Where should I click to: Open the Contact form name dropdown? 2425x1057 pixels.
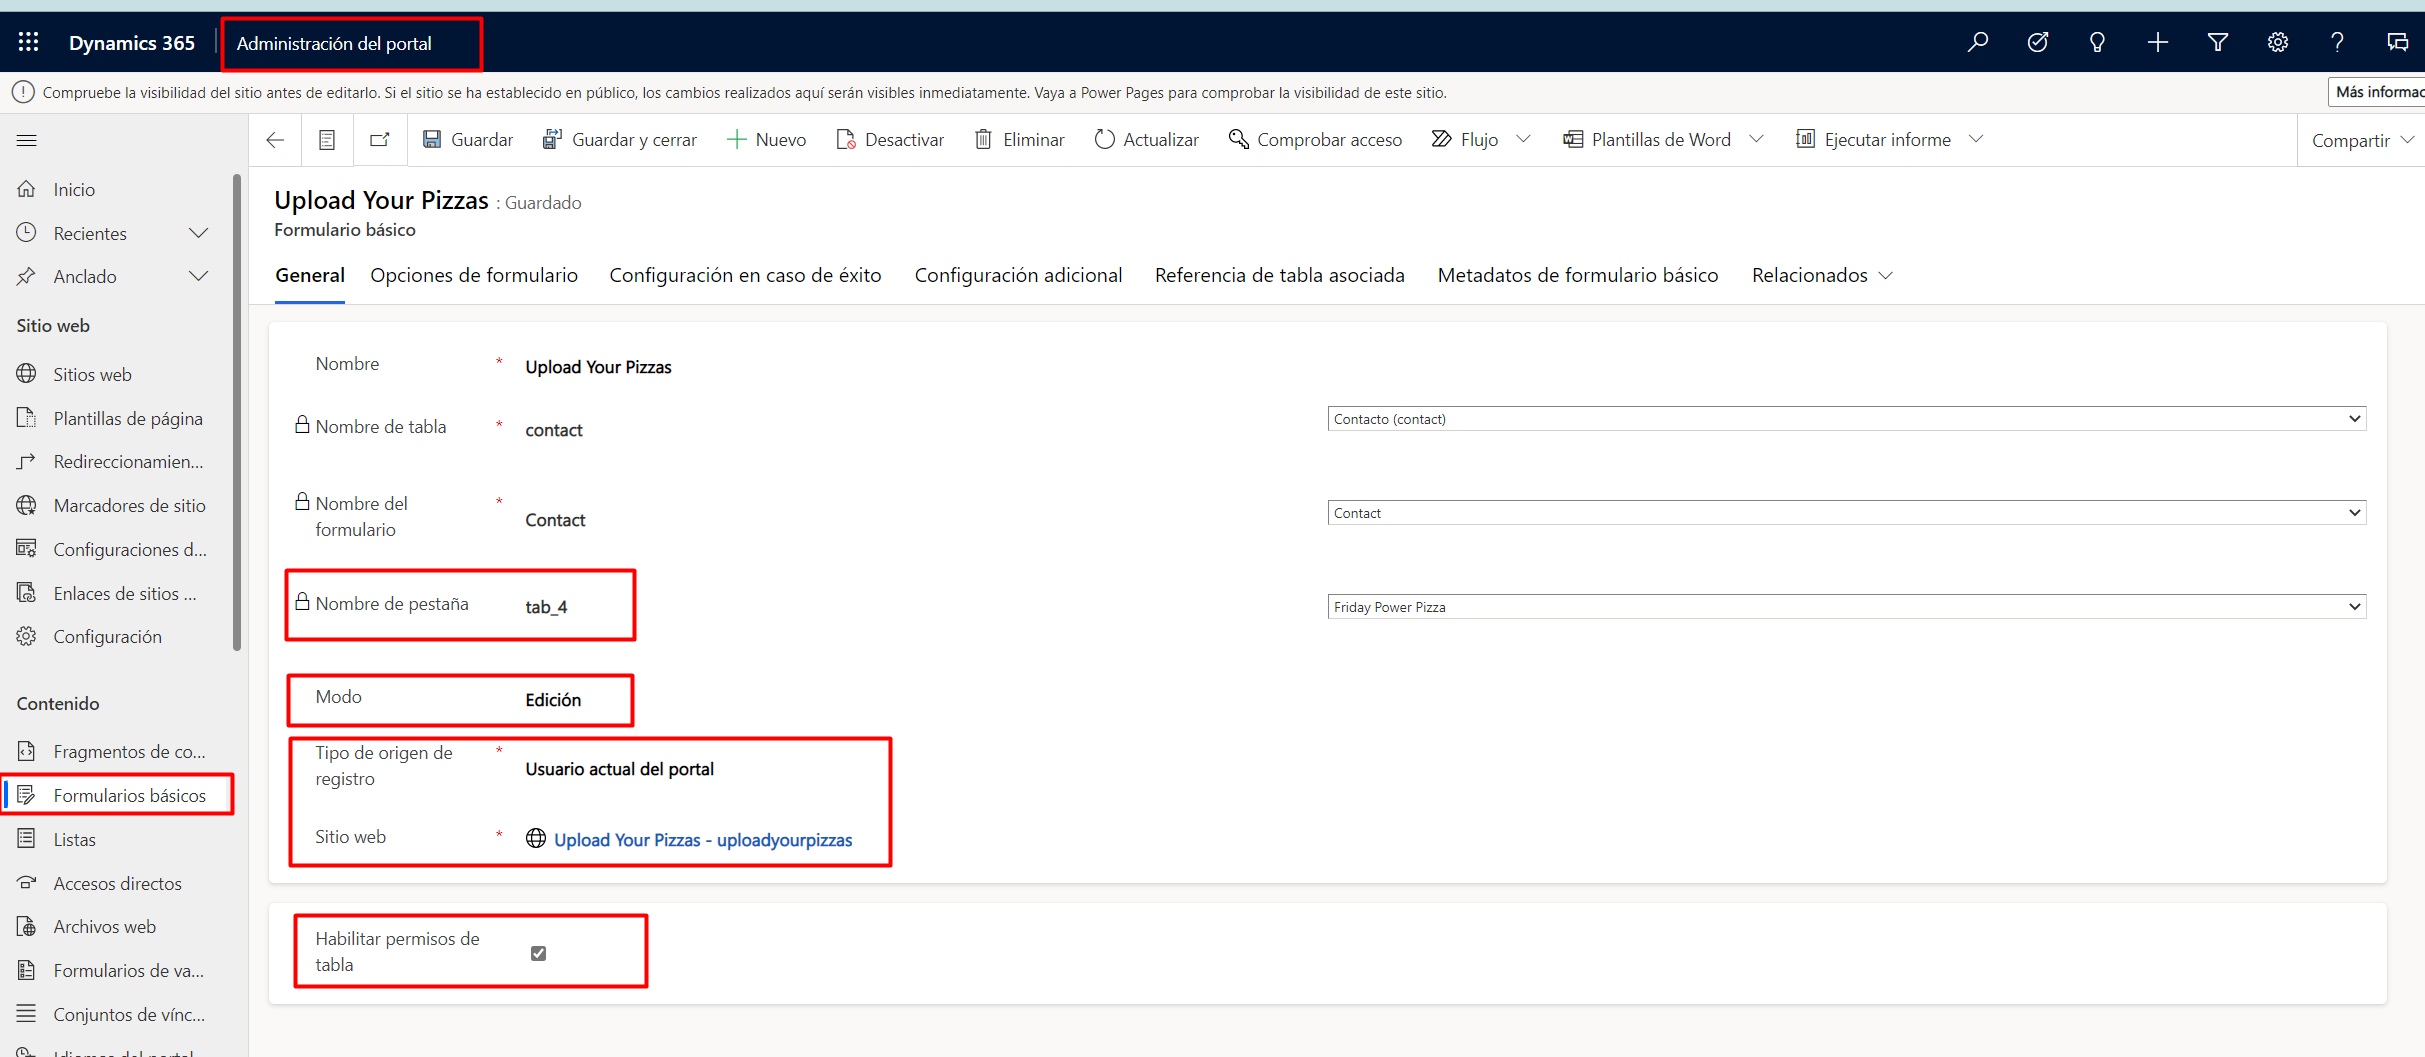pyautogui.click(x=1846, y=512)
